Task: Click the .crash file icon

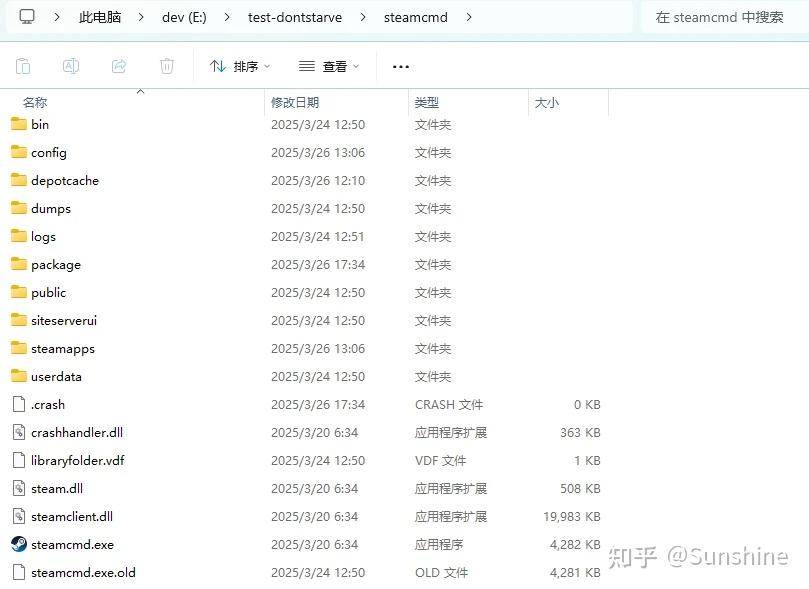Action: 19,404
